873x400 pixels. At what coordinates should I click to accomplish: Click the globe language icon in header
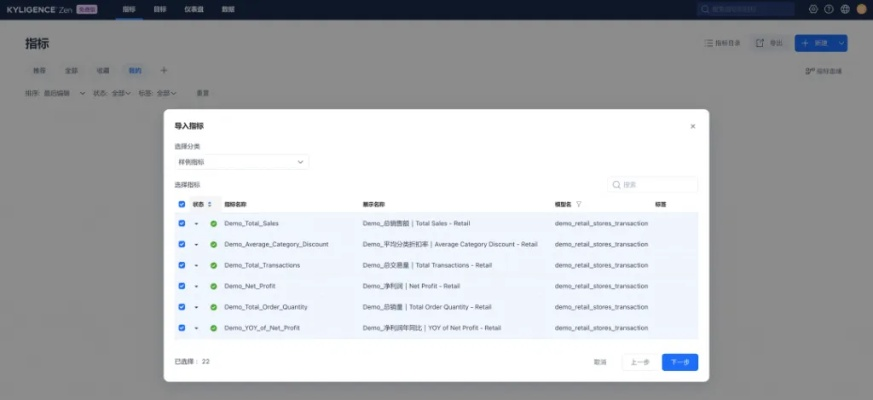click(845, 9)
